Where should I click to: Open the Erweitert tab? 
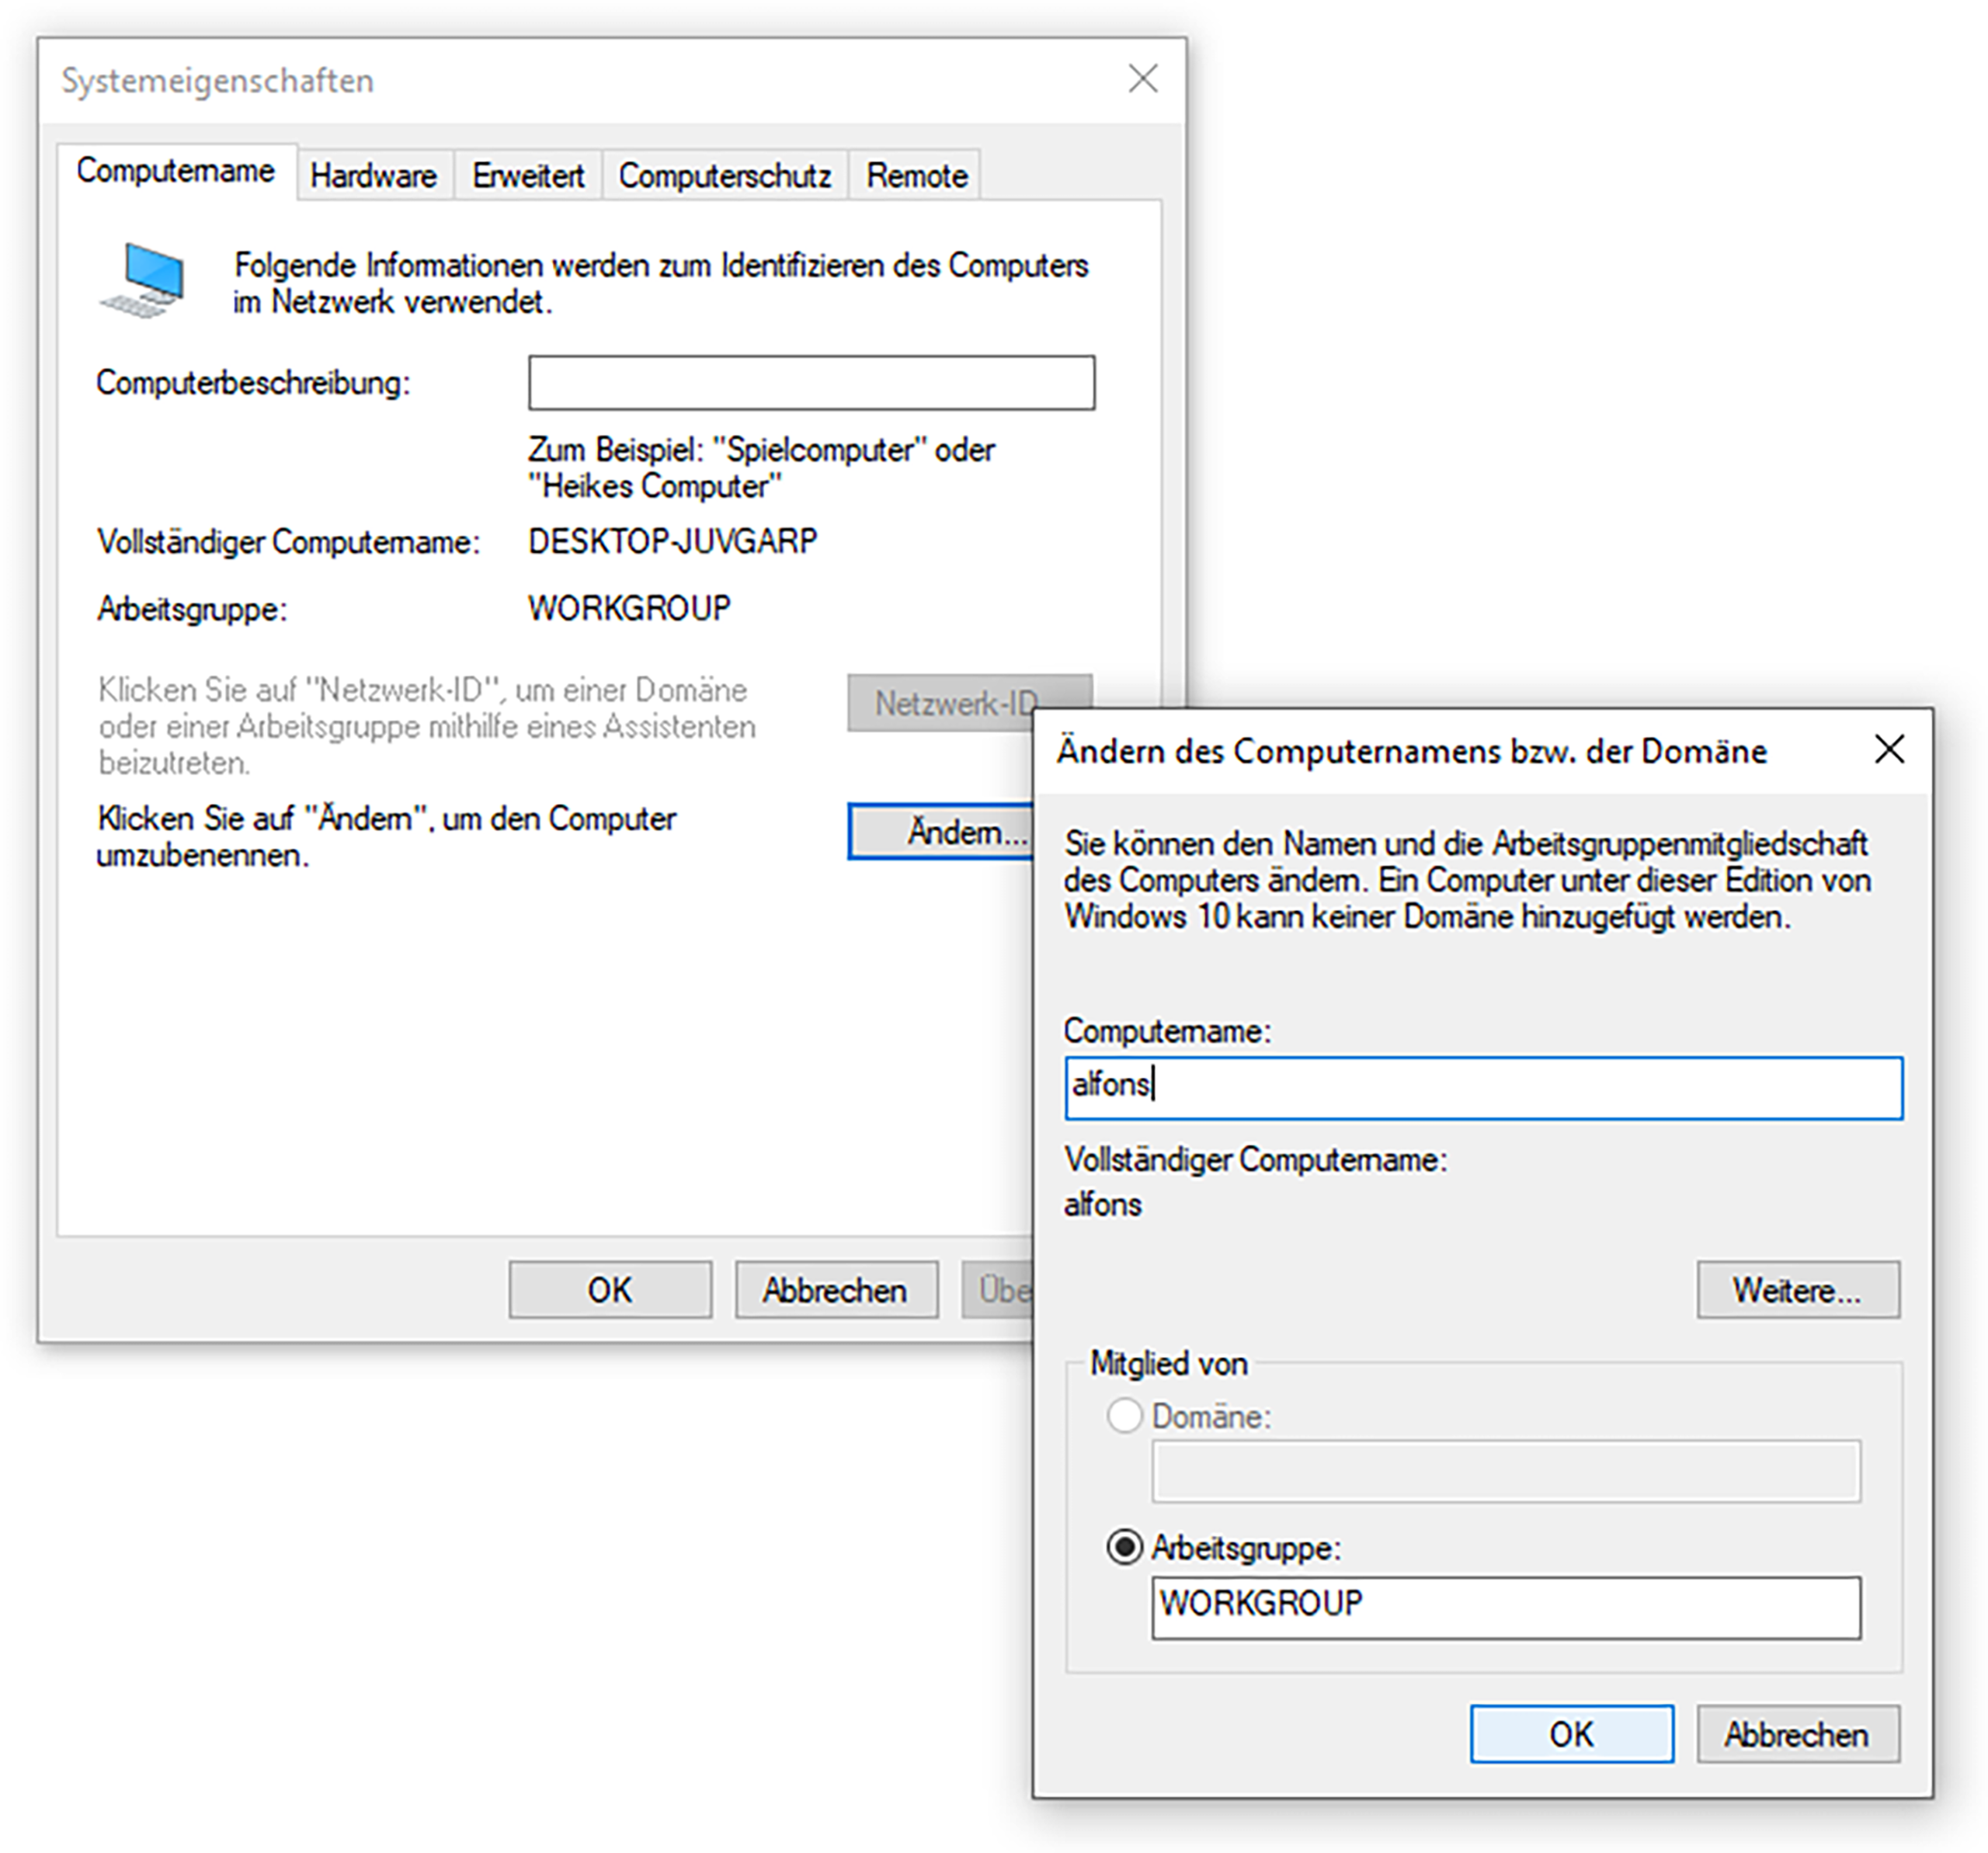[x=528, y=176]
